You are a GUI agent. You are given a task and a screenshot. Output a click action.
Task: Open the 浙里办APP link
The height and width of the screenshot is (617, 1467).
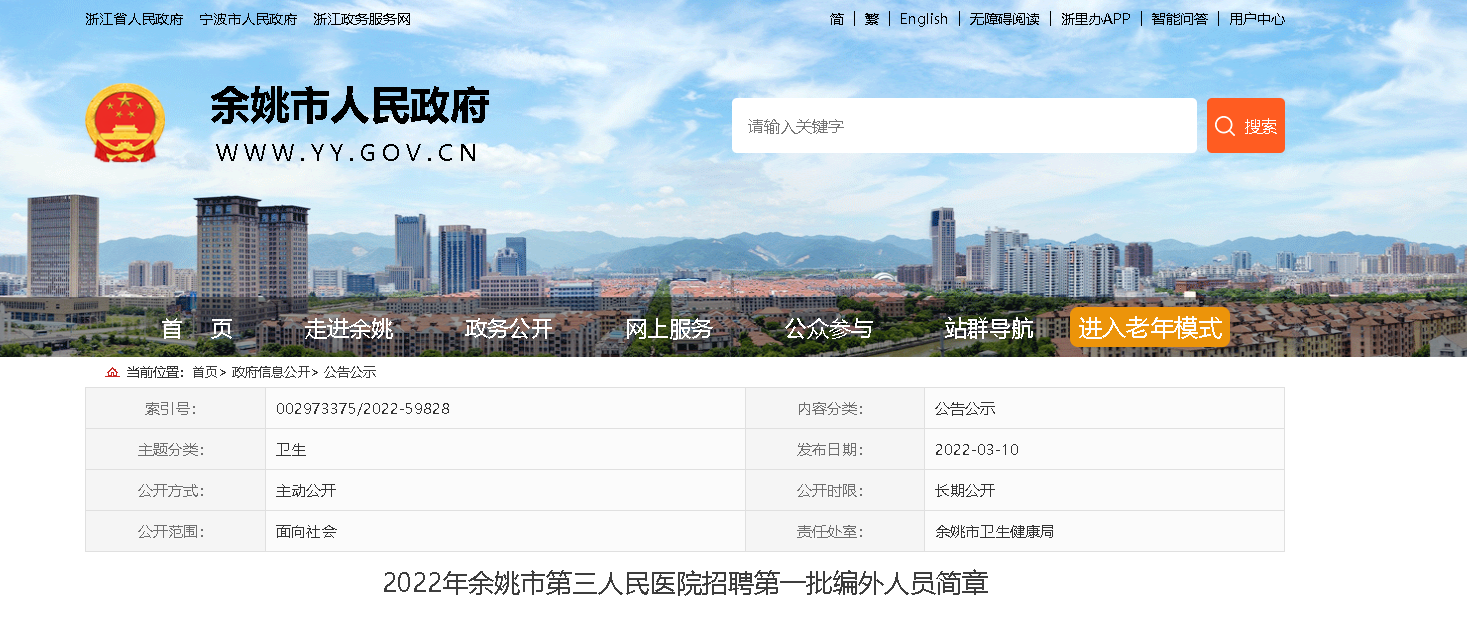[x=1095, y=19]
